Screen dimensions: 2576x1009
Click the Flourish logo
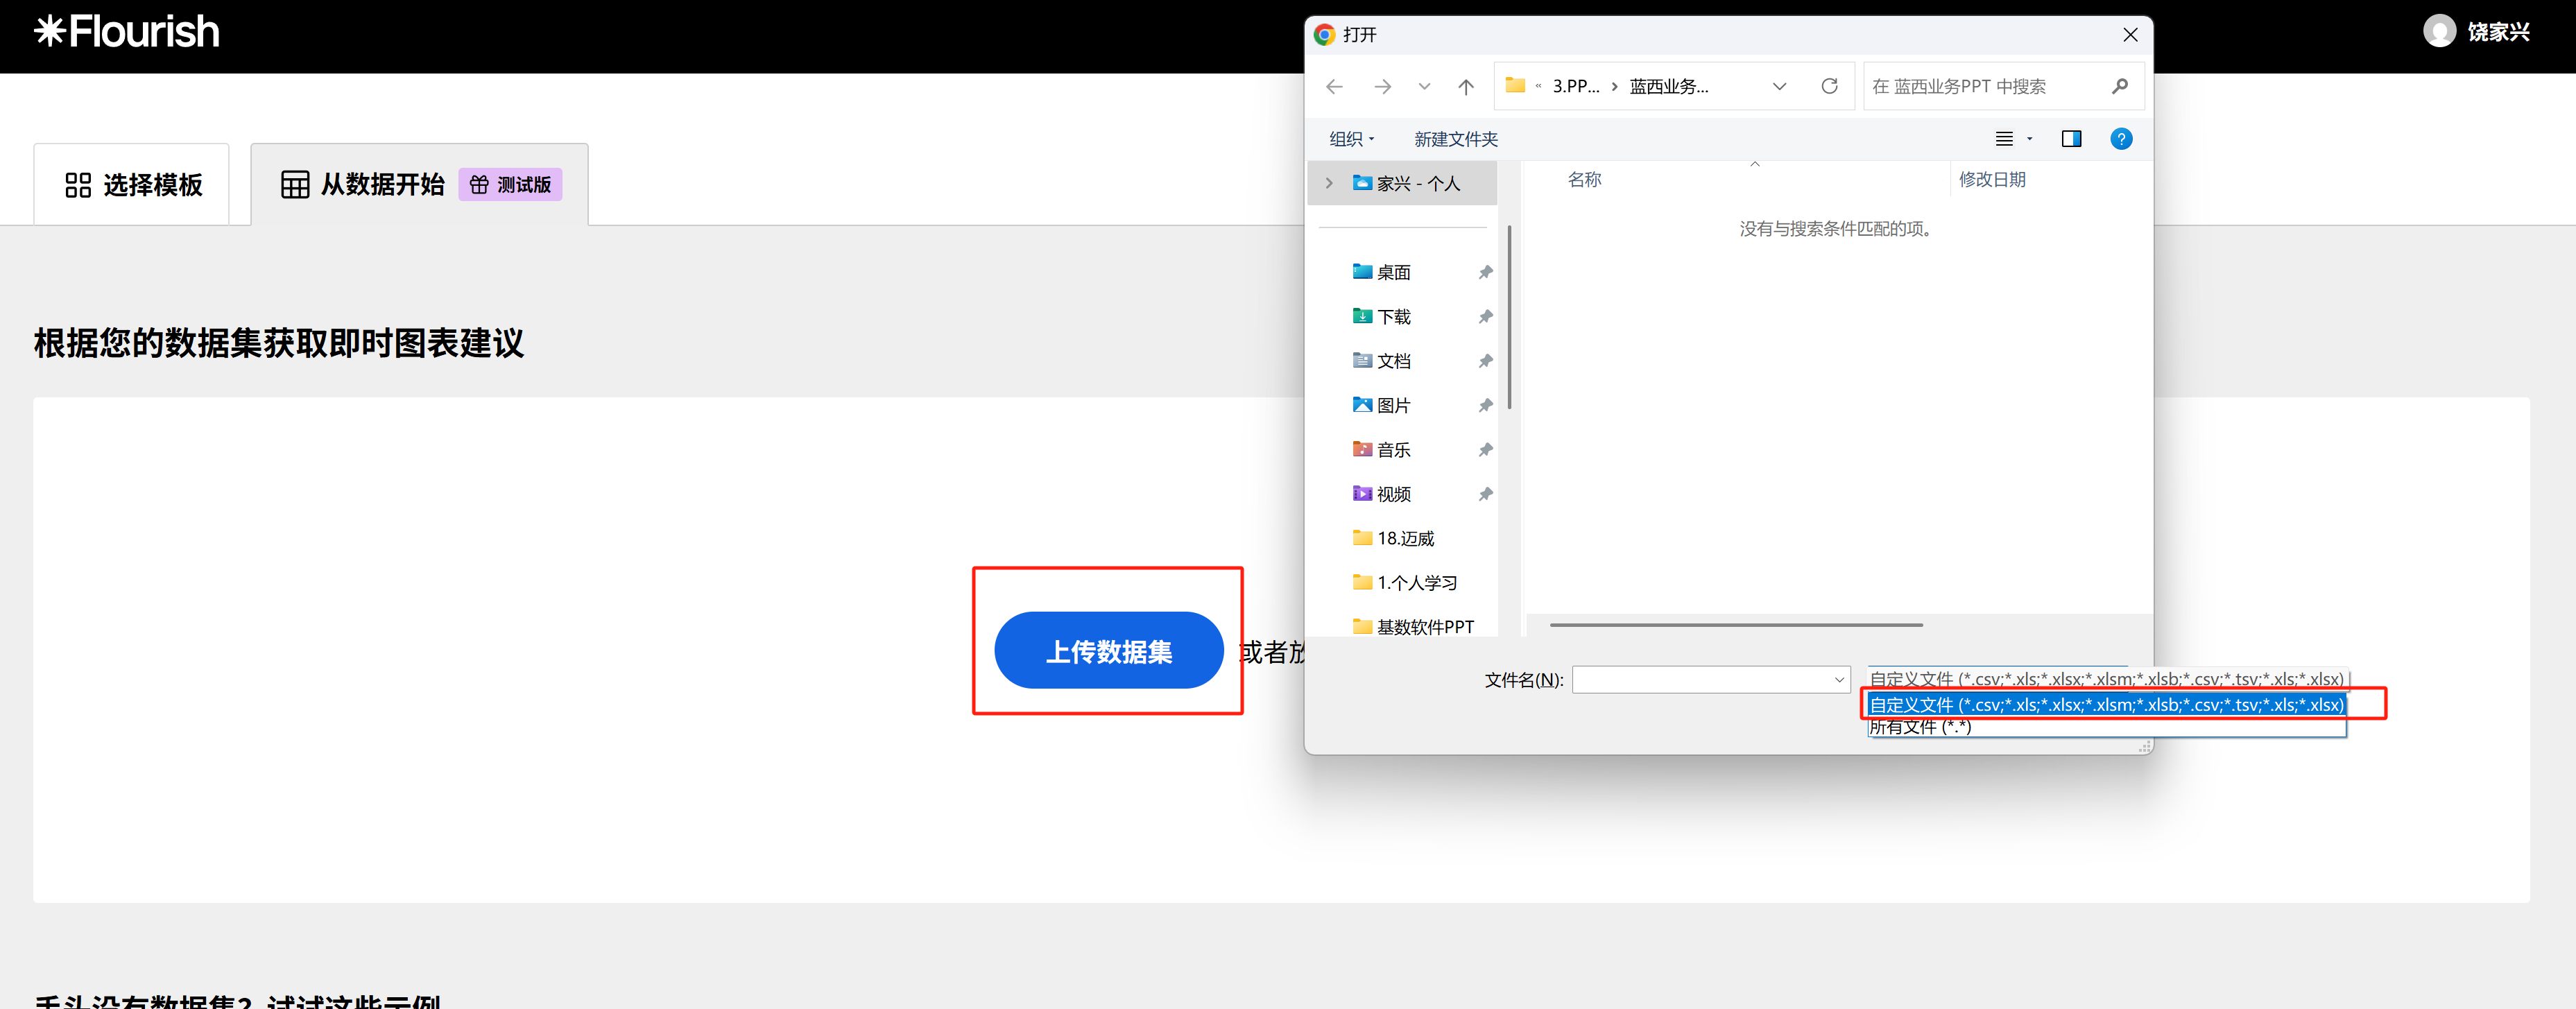click(127, 31)
